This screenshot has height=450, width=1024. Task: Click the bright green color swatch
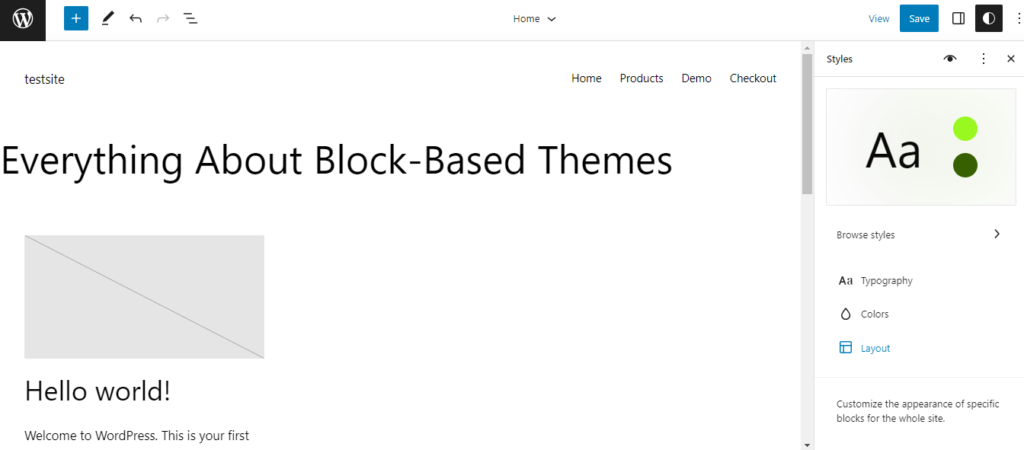(965, 128)
